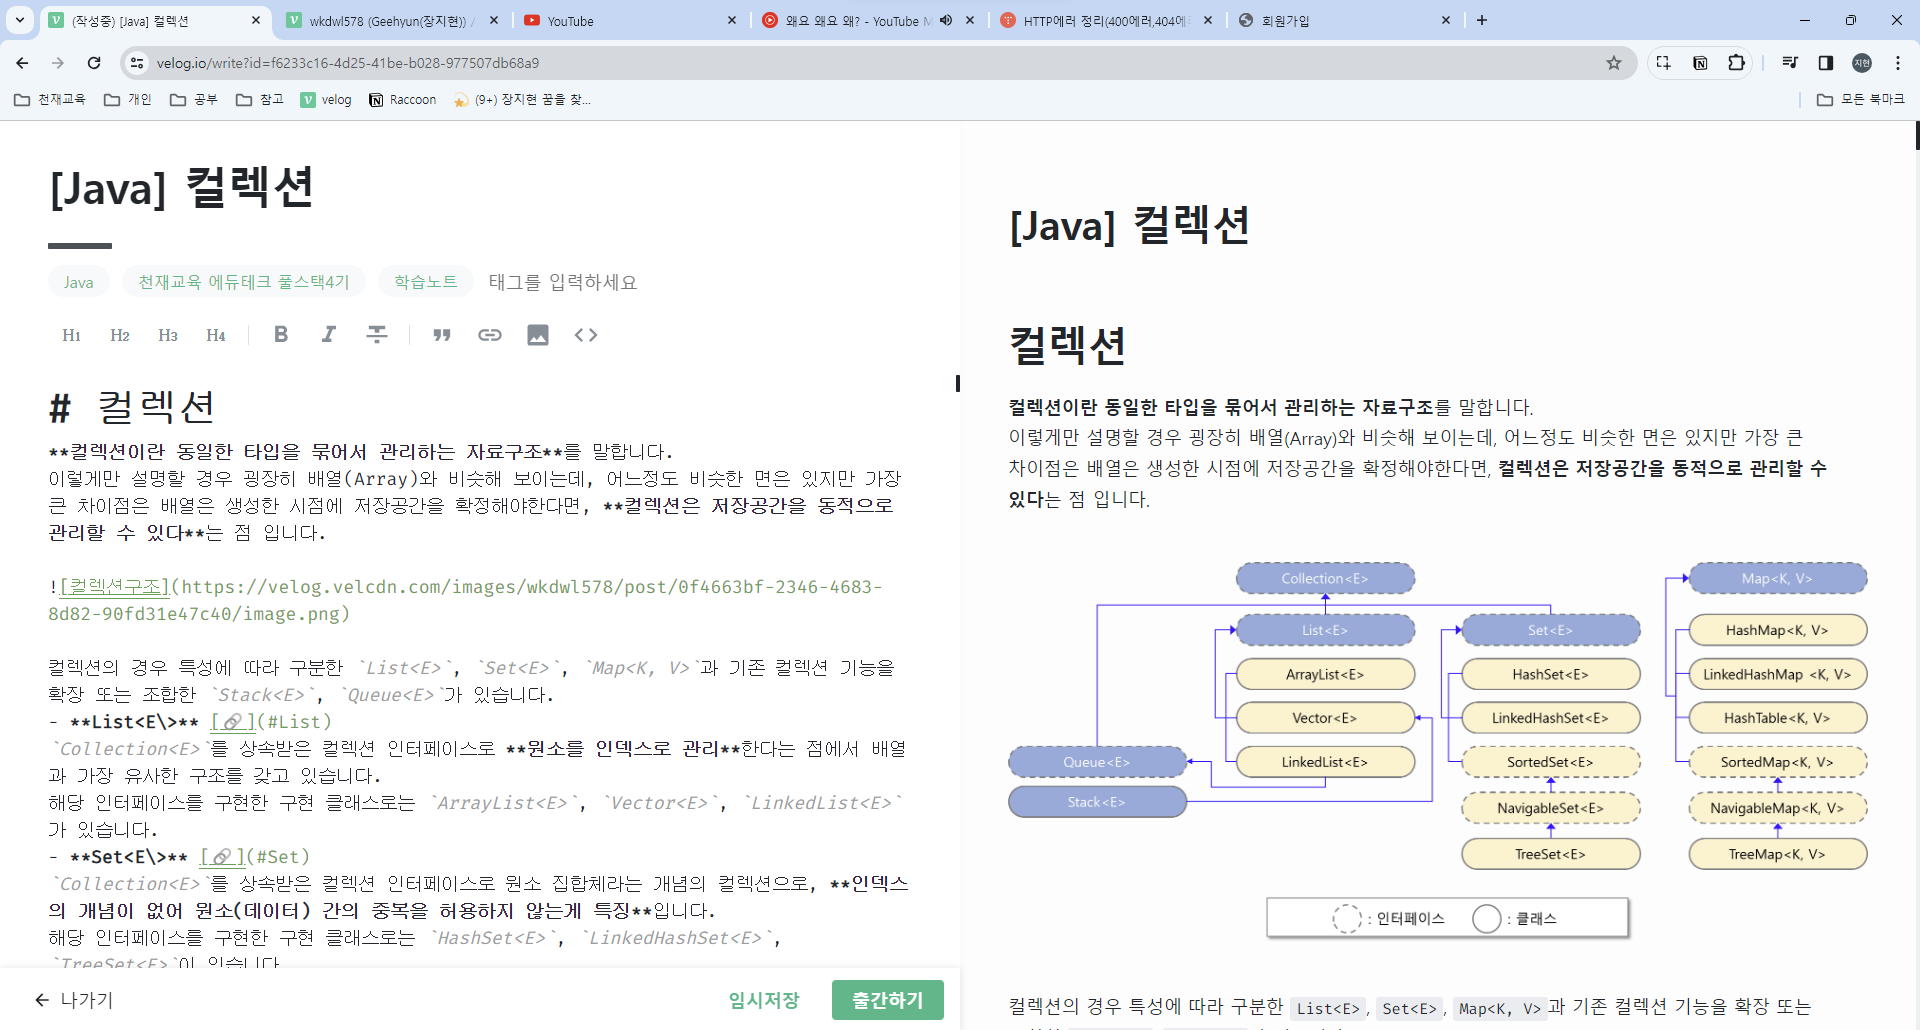Insert a hyperlink
Screen dimensions: 1920x1030
pos(490,335)
